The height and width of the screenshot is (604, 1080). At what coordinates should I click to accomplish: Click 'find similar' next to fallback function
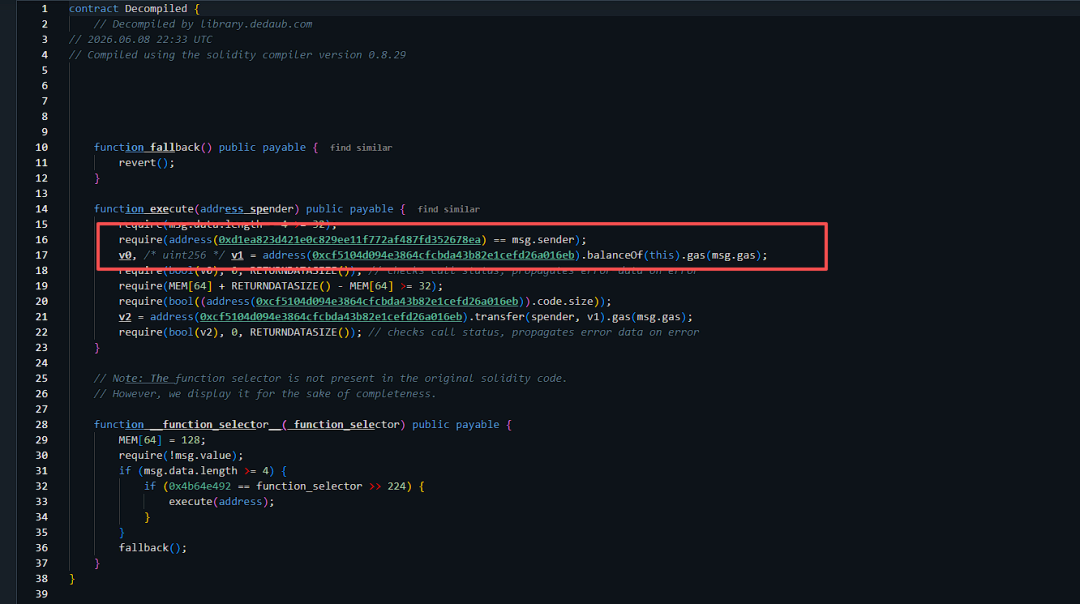(361, 147)
